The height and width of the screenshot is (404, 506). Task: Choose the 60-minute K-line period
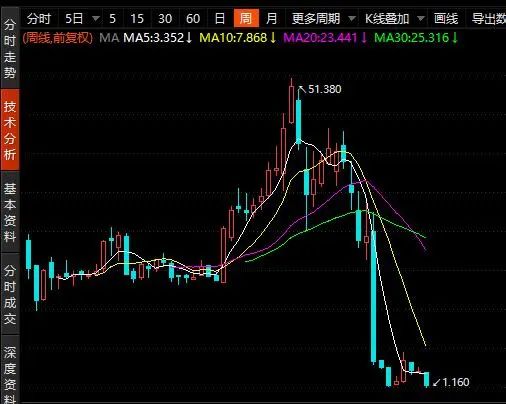[x=193, y=19]
